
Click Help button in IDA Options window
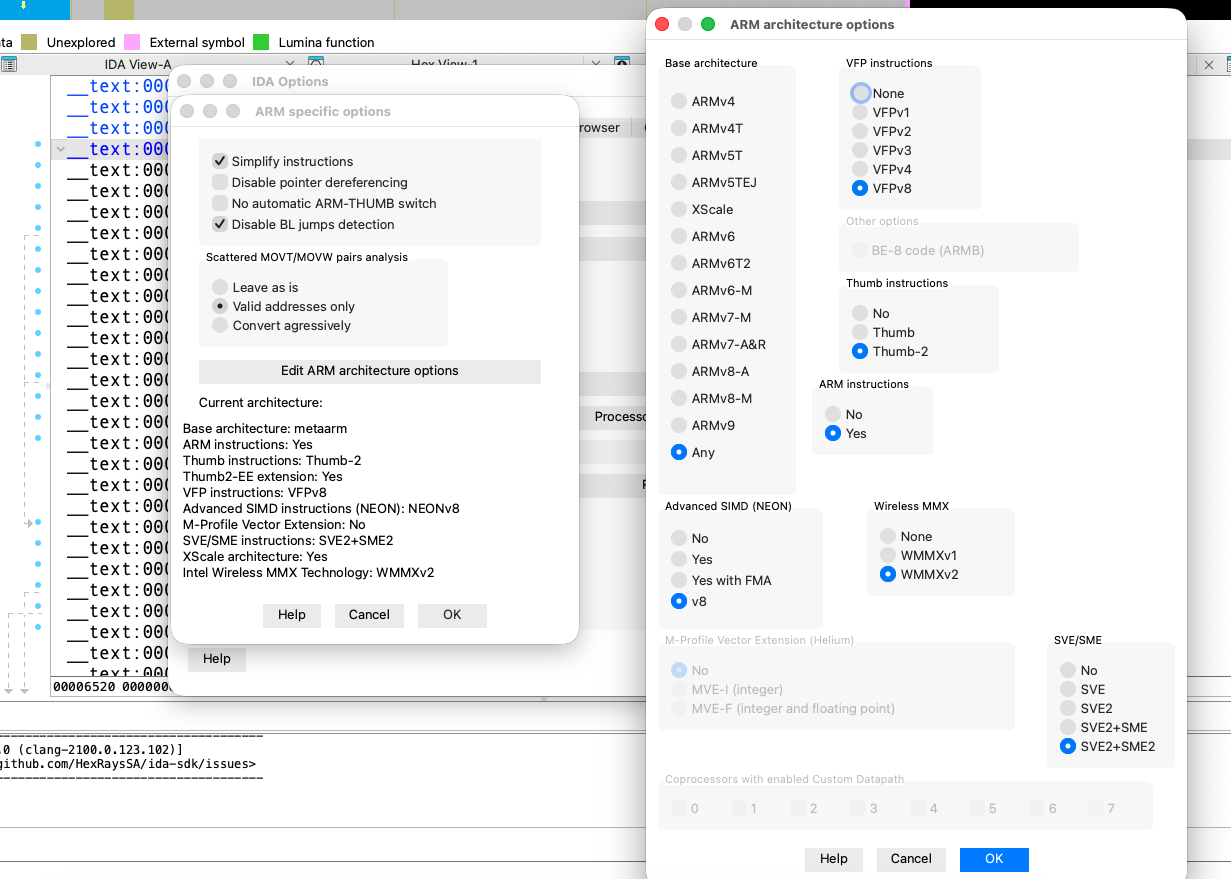point(217,659)
